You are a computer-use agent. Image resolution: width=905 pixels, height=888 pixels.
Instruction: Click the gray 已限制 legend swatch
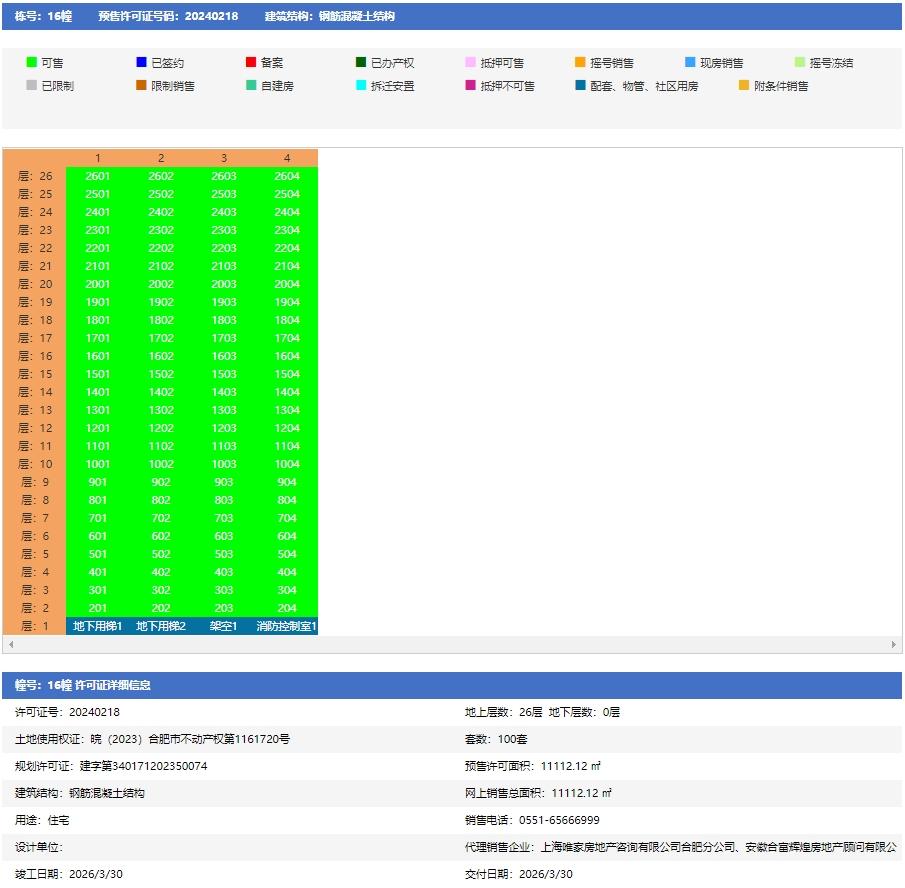32,85
